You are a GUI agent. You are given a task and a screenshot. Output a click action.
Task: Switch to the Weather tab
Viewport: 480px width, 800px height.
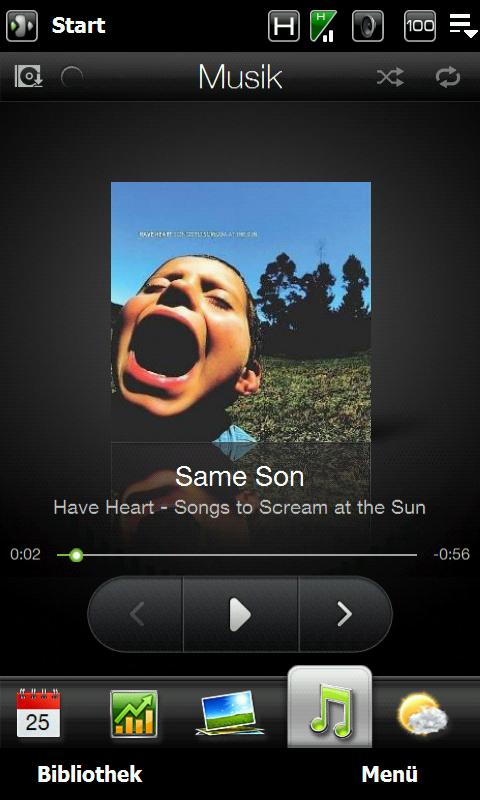pyautogui.click(x=423, y=713)
